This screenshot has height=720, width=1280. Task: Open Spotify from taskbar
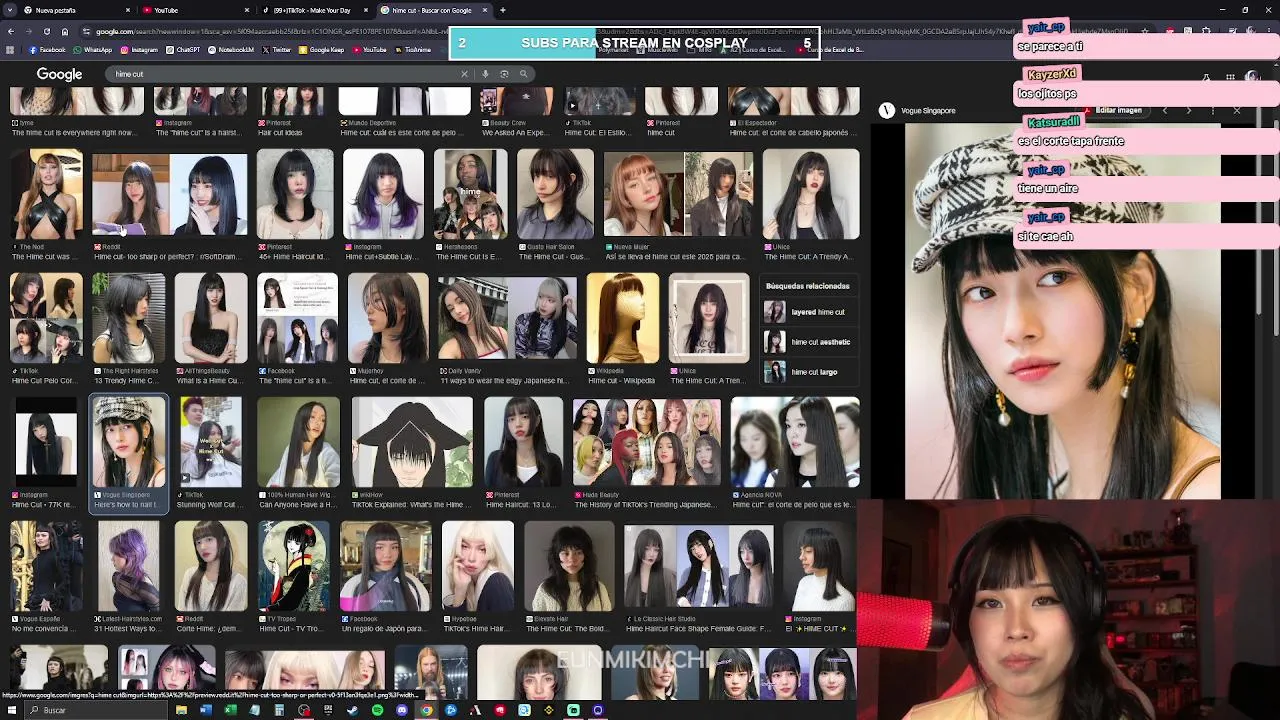377,710
